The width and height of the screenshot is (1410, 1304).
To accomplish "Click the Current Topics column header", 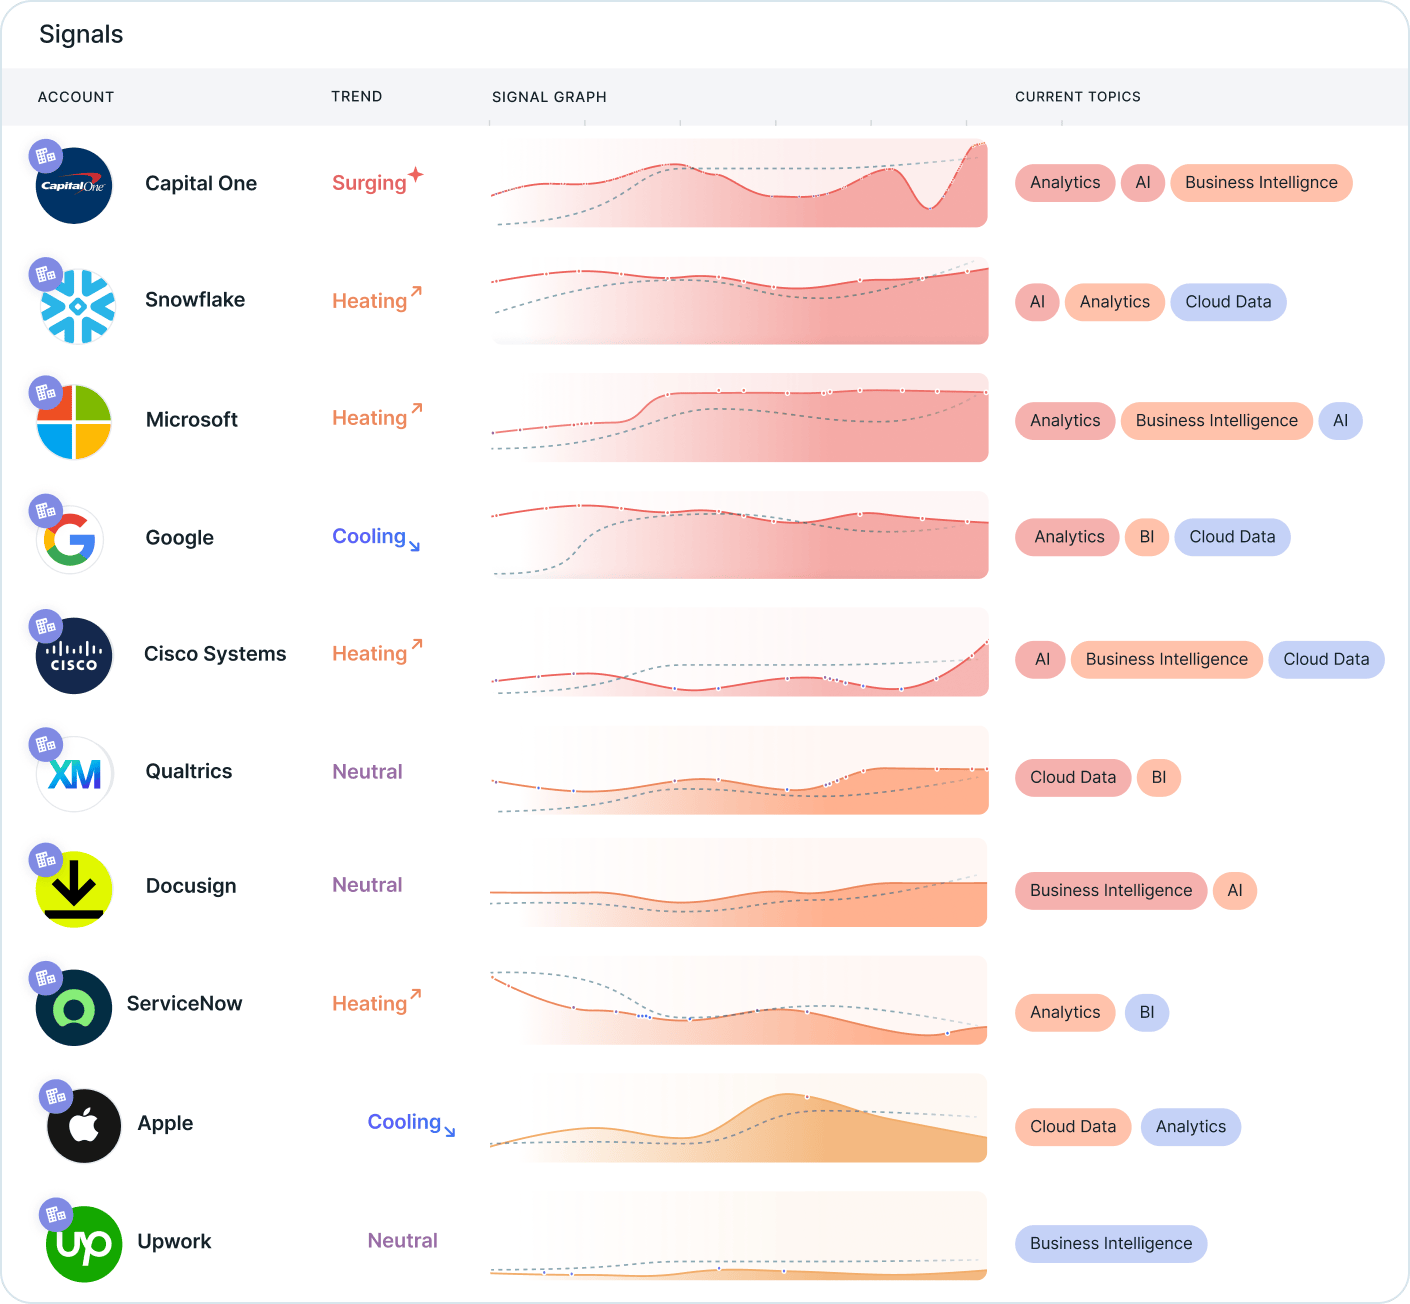I will click(x=1077, y=97).
